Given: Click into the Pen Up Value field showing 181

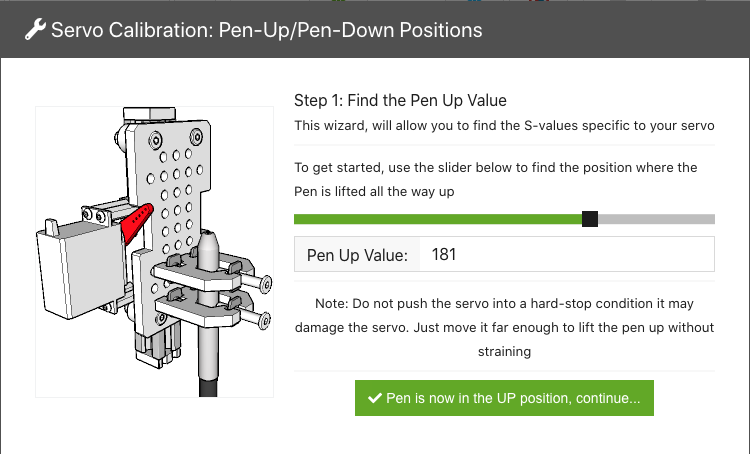Looking at the screenshot, I should tap(567, 254).
